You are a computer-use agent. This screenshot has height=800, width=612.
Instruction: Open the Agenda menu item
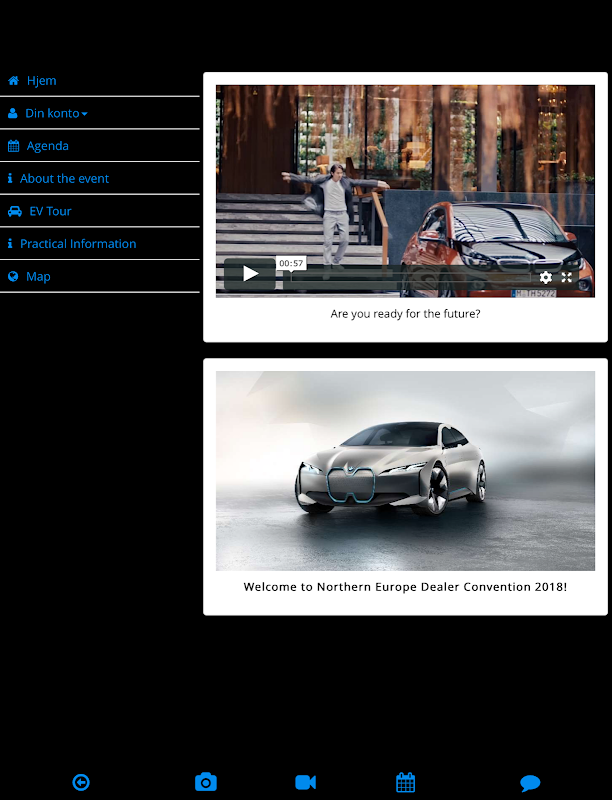click(x=47, y=146)
